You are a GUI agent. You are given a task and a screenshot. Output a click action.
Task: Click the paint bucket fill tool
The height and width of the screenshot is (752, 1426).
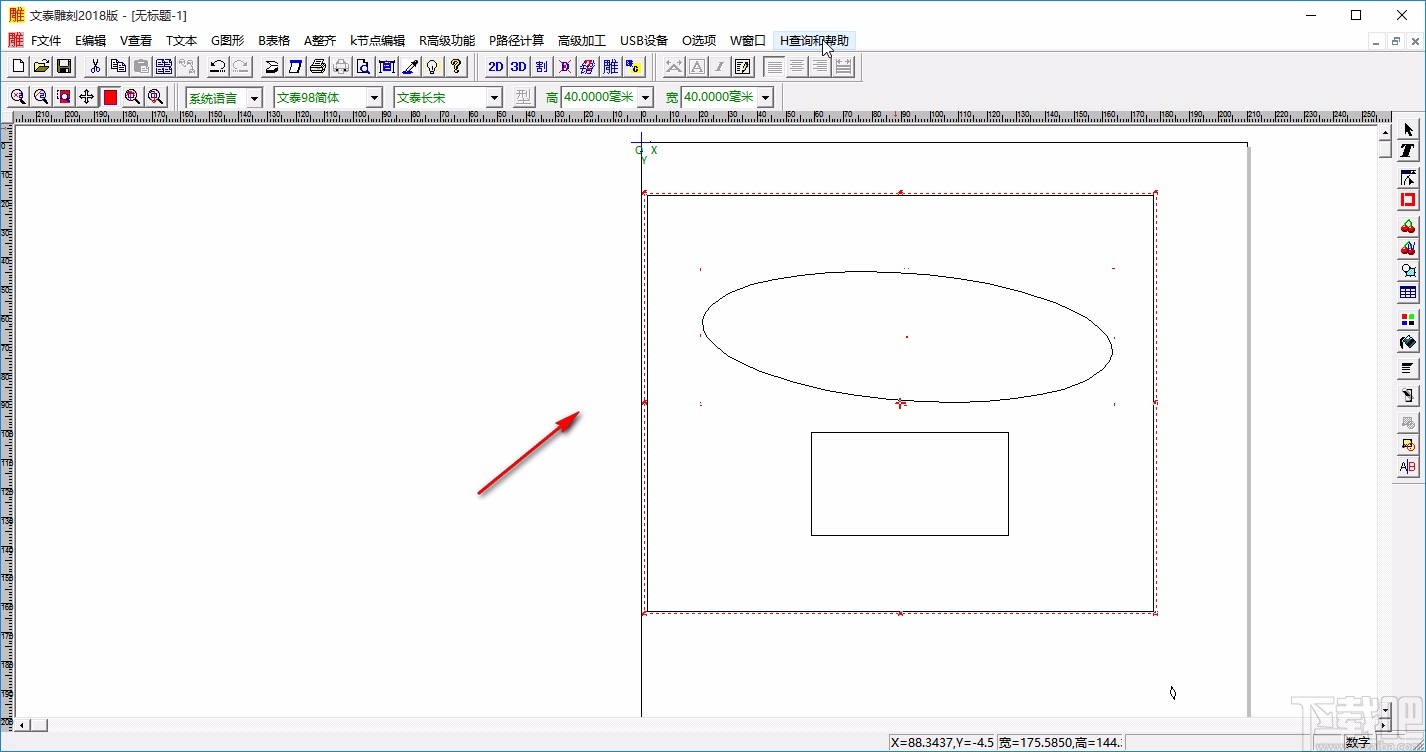point(1408,343)
